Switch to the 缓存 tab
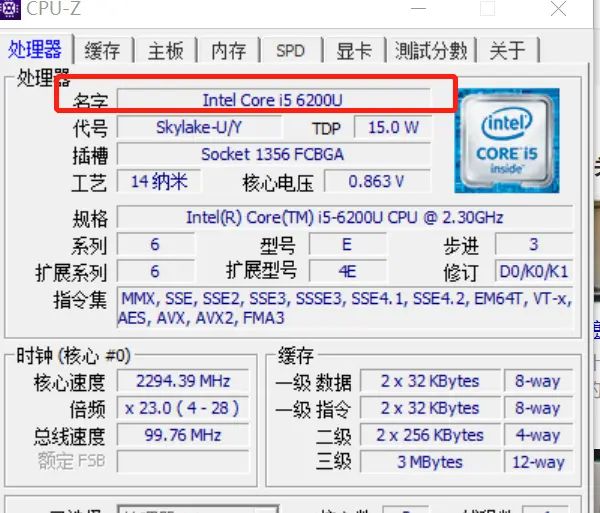Image resolution: width=600 pixels, height=513 pixels. [103, 50]
